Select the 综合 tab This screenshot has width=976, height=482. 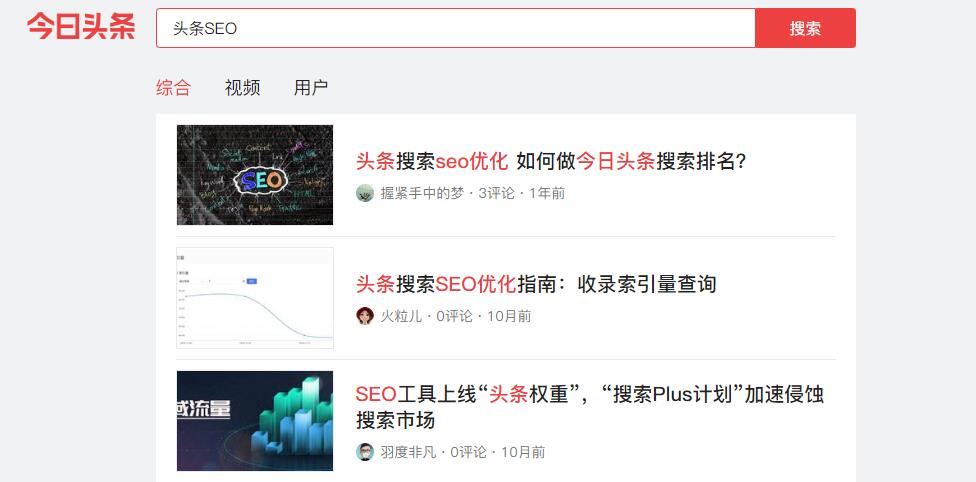[x=173, y=87]
